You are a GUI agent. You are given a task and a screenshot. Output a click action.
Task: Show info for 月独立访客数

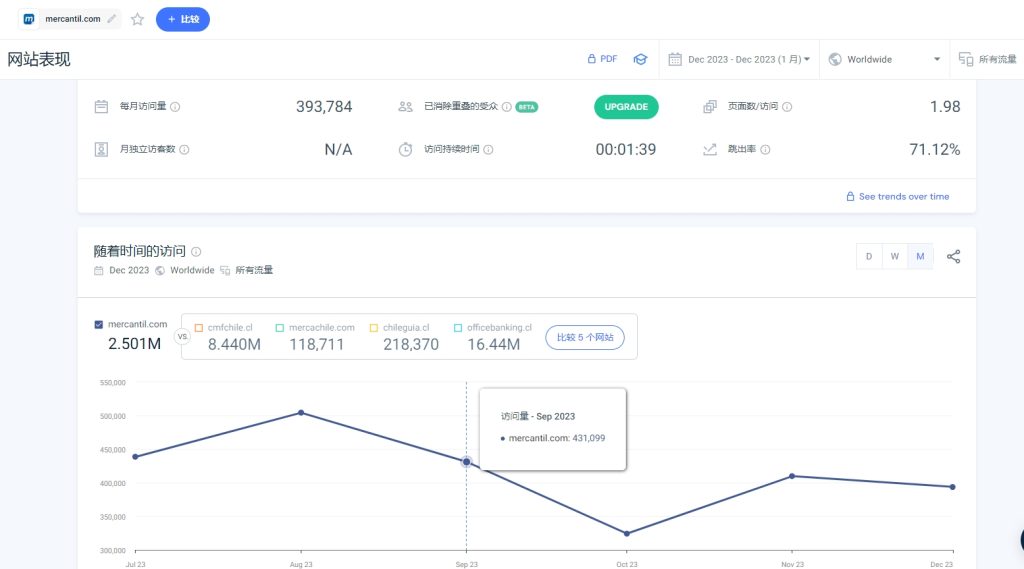(x=184, y=150)
